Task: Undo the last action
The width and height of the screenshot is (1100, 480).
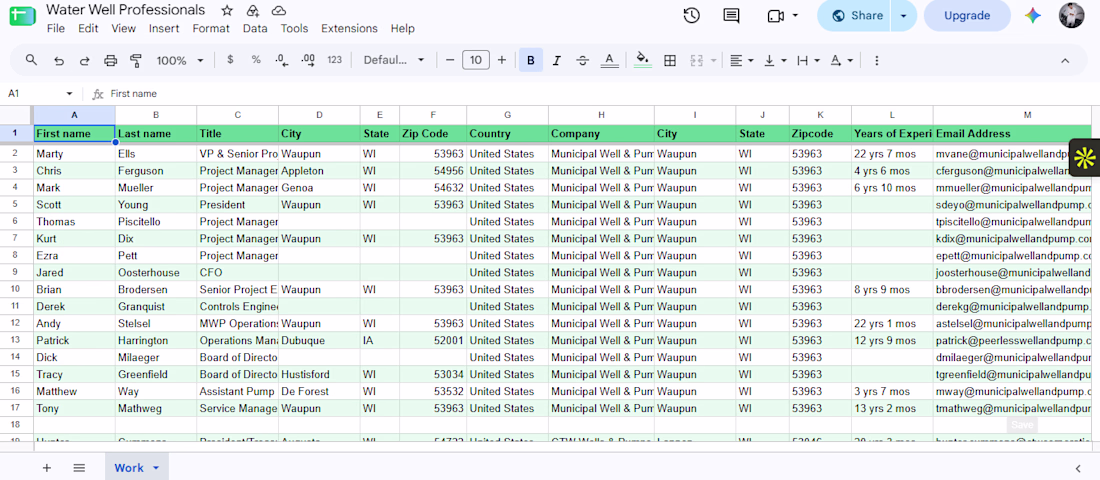Action: pos(59,61)
